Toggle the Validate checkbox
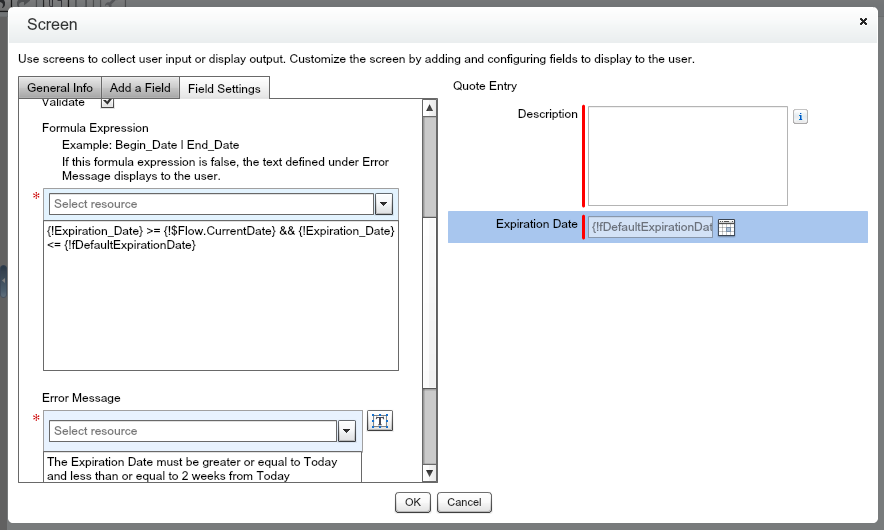884x530 pixels. [x=108, y=102]
